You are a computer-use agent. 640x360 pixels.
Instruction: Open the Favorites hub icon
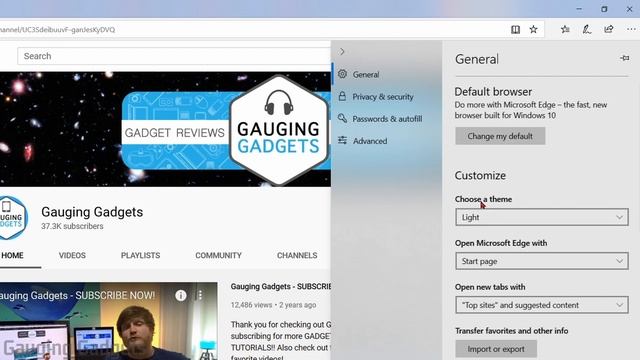pos(565,29)
